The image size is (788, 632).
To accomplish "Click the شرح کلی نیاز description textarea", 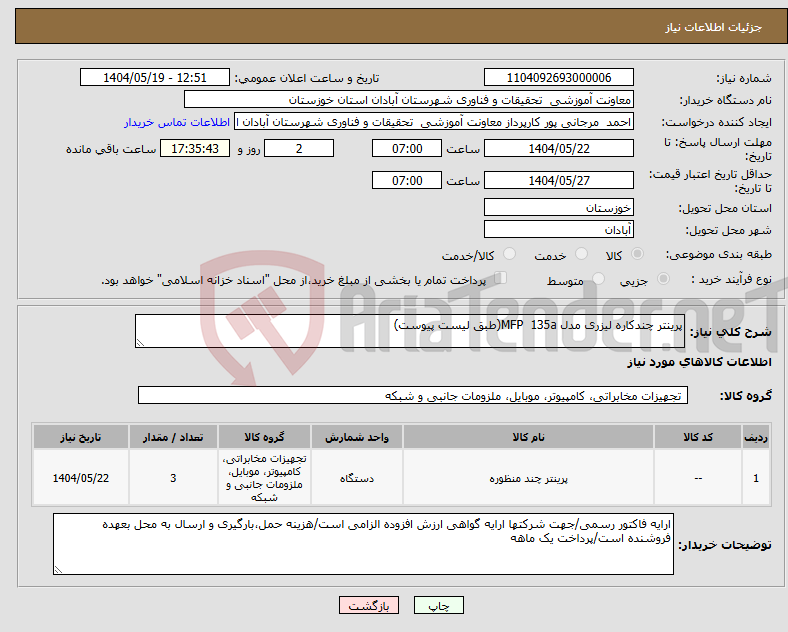I will pos(410,331).
